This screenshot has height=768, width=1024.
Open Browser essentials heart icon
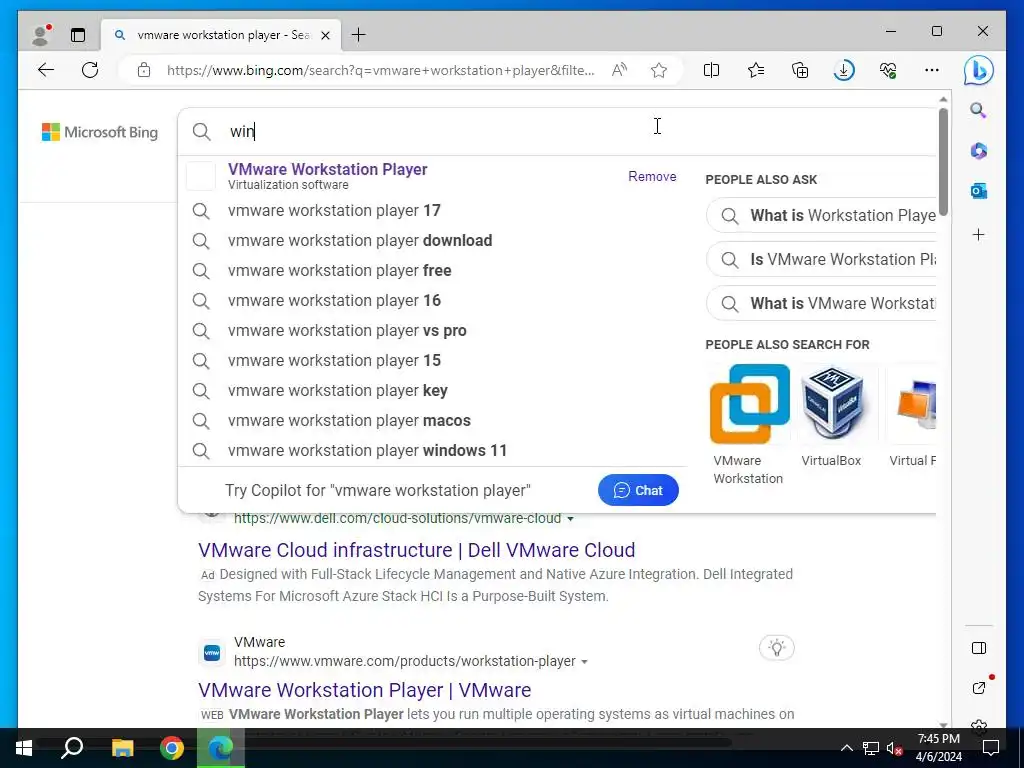pos(888,70)
